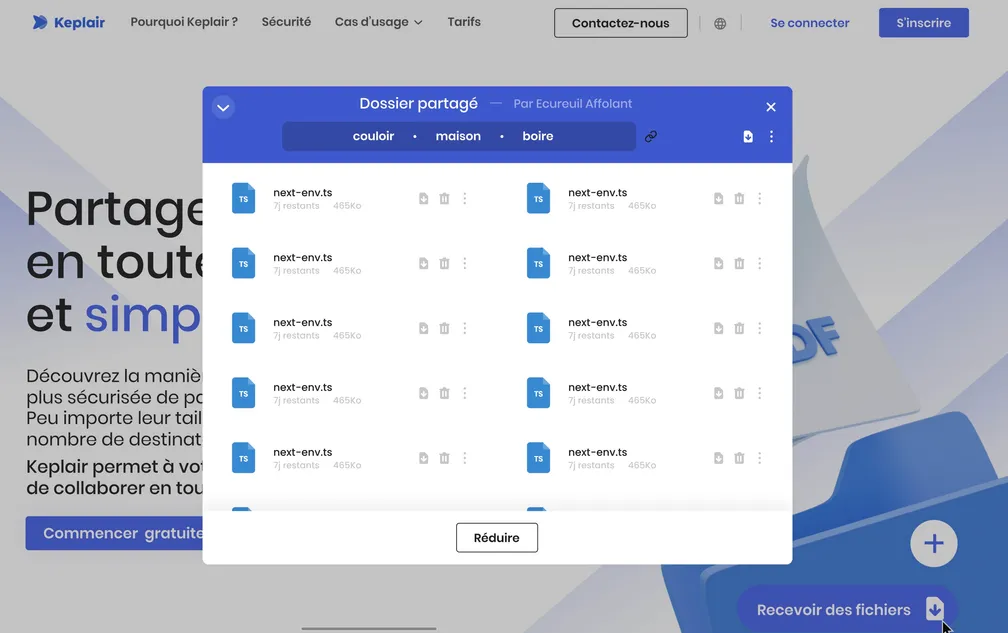Click trash icon on the fifth left-column file
Viewport: 1008px width, 633px height.
click(x=444, y=459)
